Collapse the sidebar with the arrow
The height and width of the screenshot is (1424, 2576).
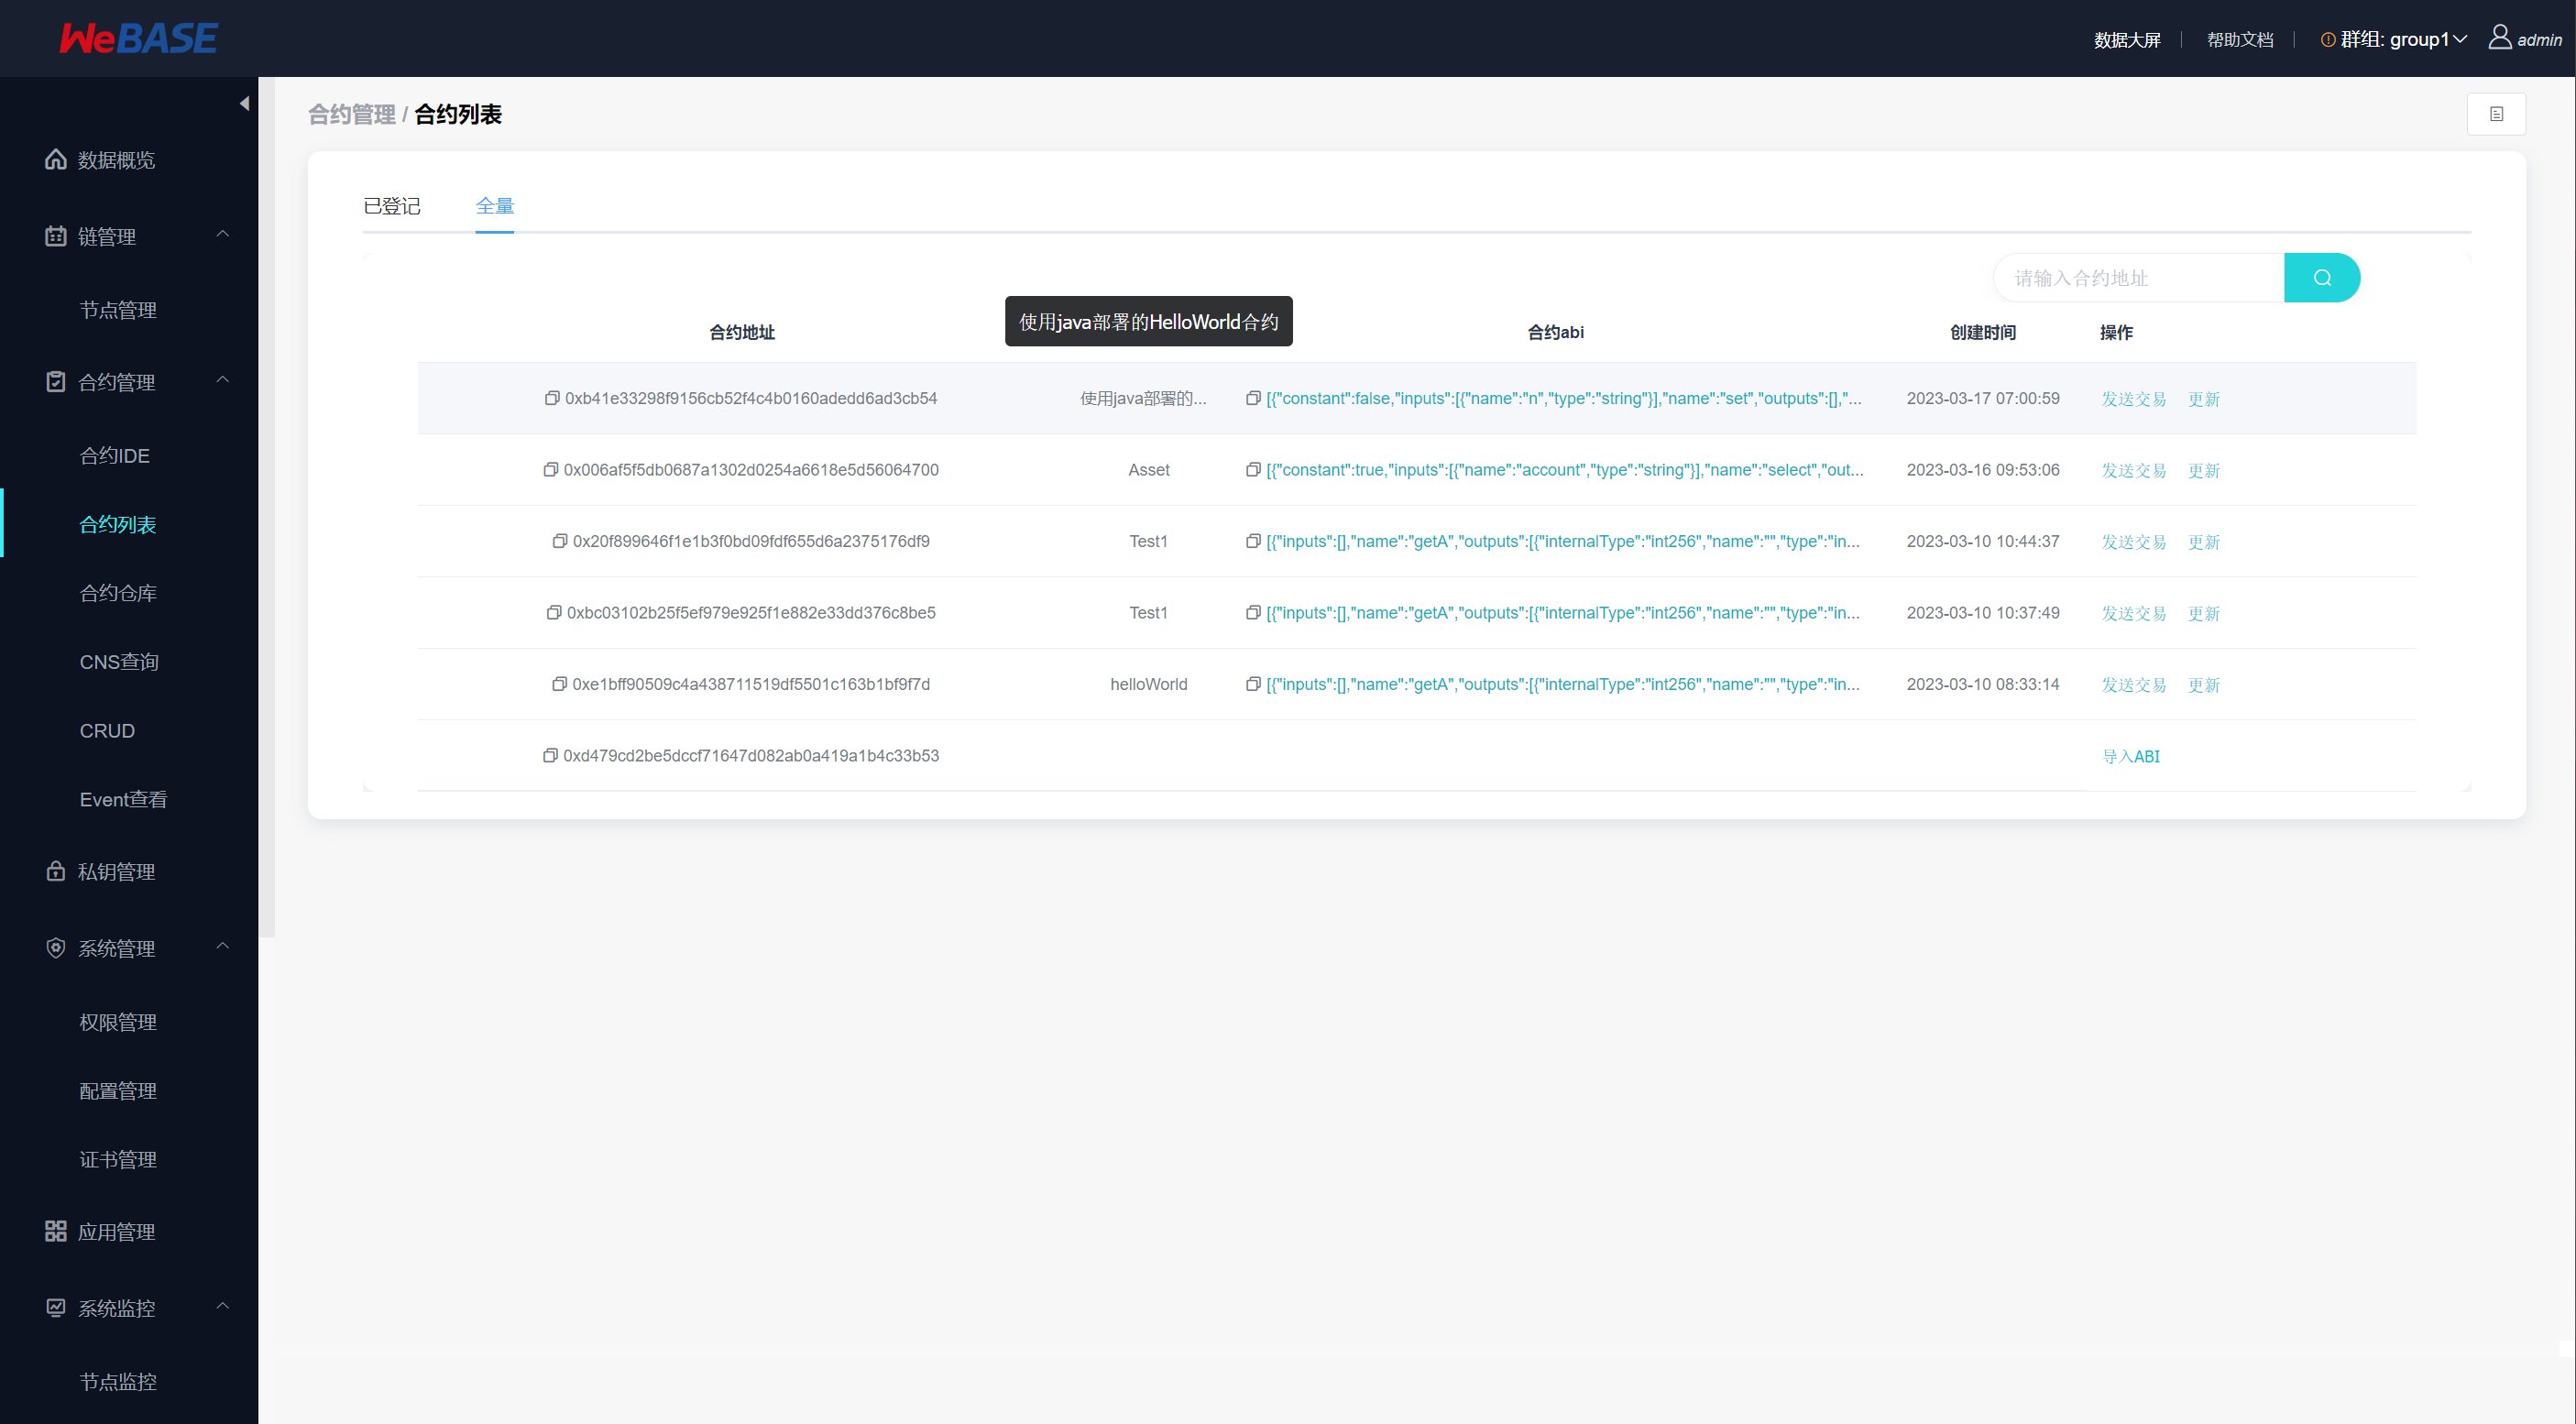tap(244, 103)
